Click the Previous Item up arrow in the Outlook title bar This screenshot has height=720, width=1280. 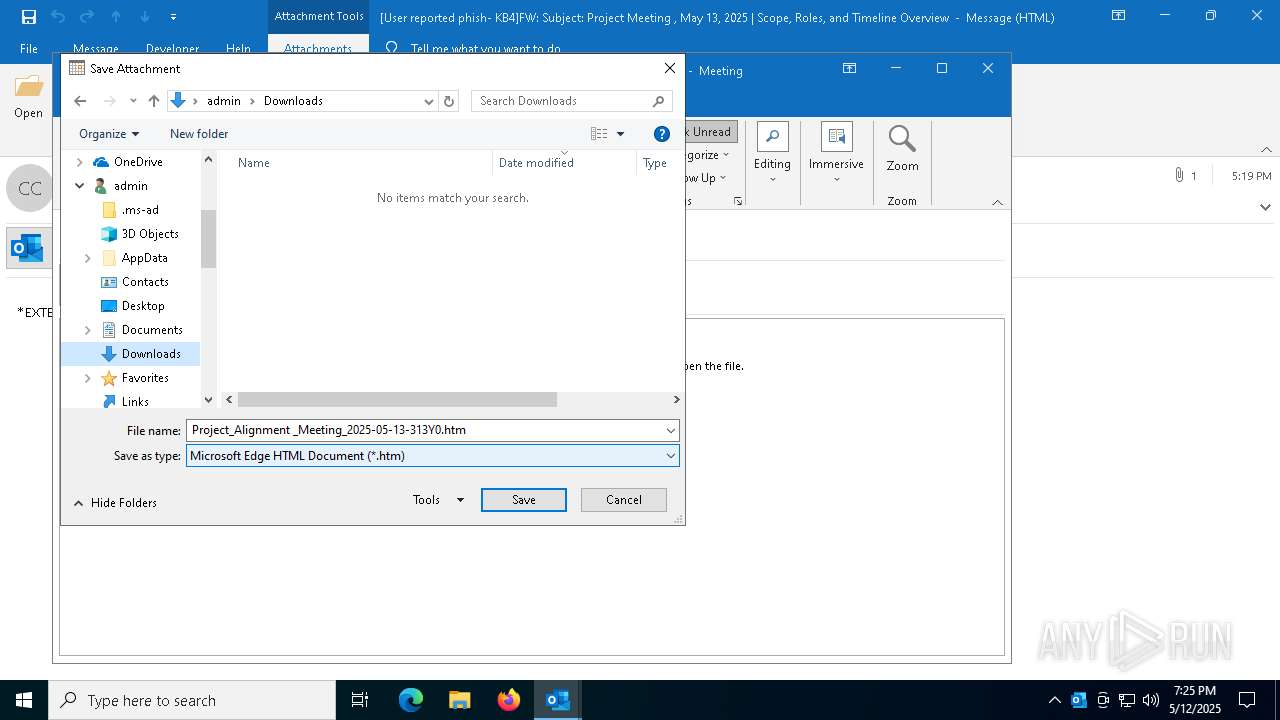116,17
